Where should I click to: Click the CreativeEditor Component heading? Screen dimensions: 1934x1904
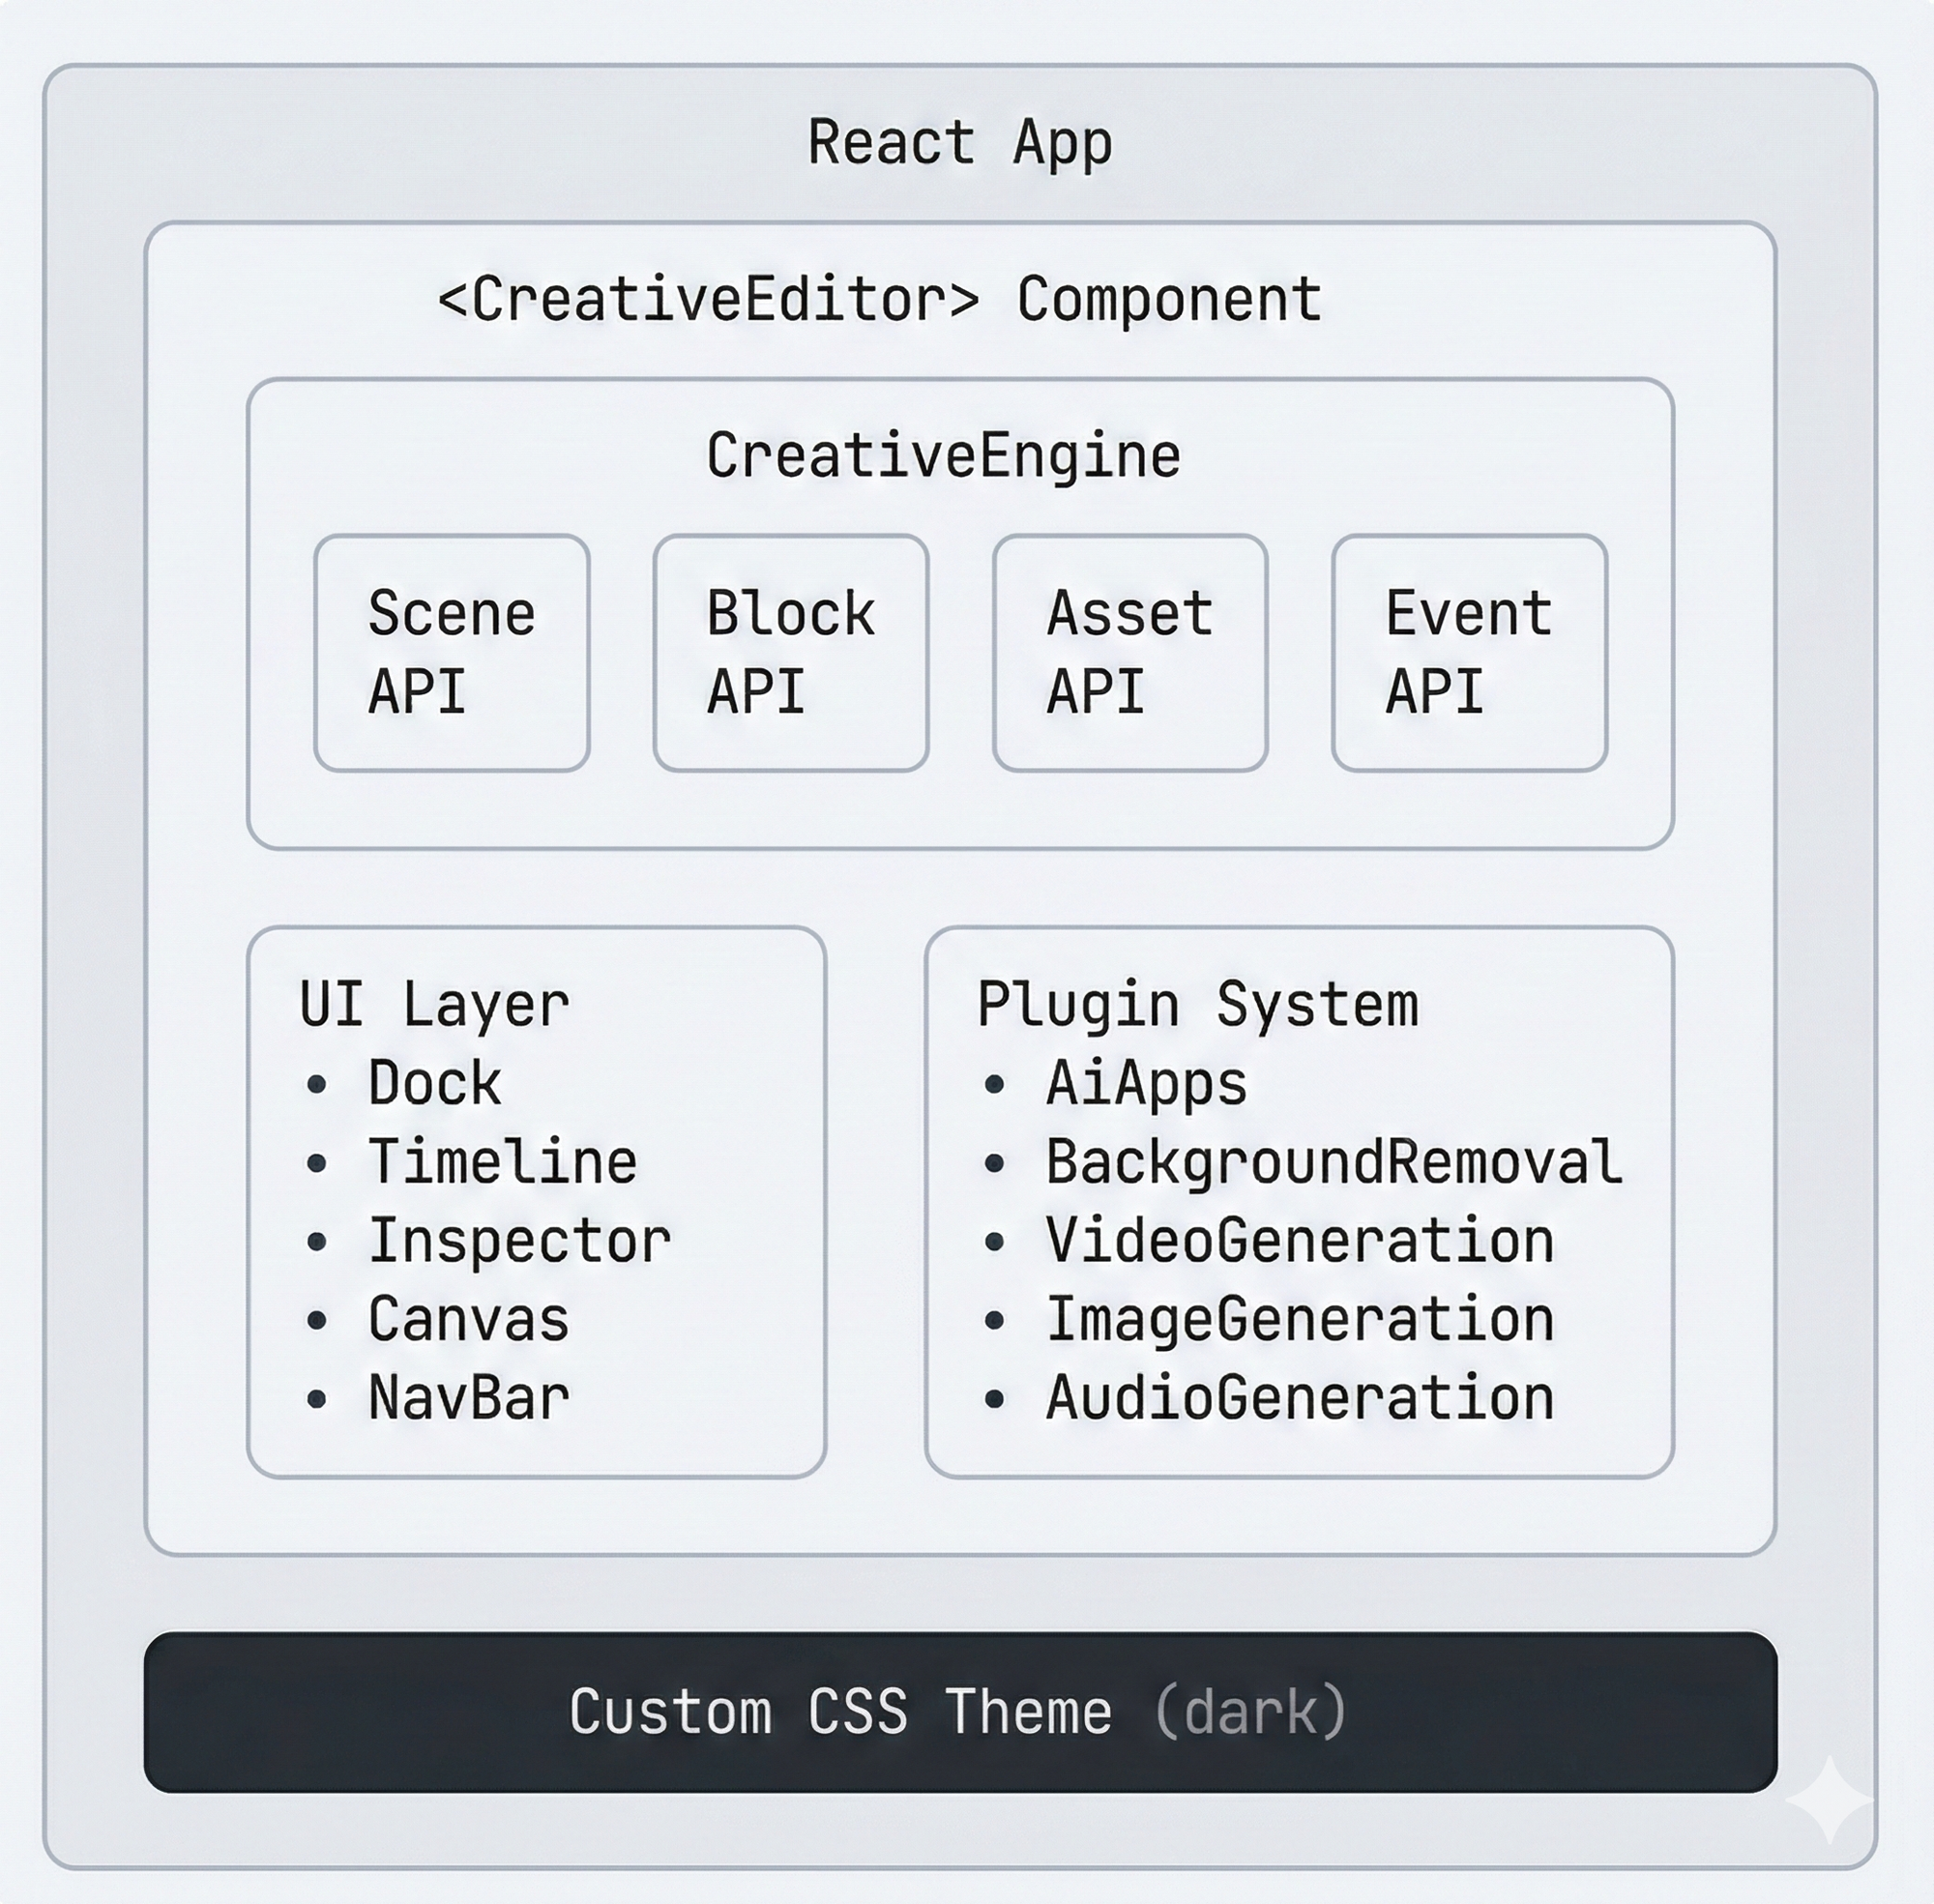pyautogui.click(x=879, y=300)
